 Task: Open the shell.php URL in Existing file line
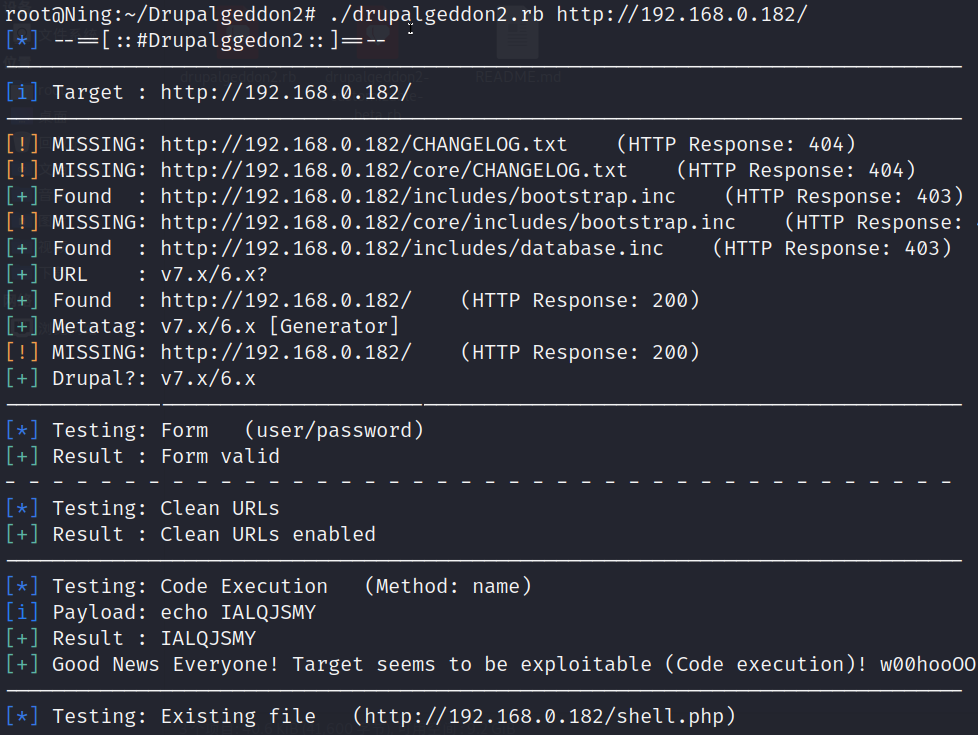pos(544,717)
